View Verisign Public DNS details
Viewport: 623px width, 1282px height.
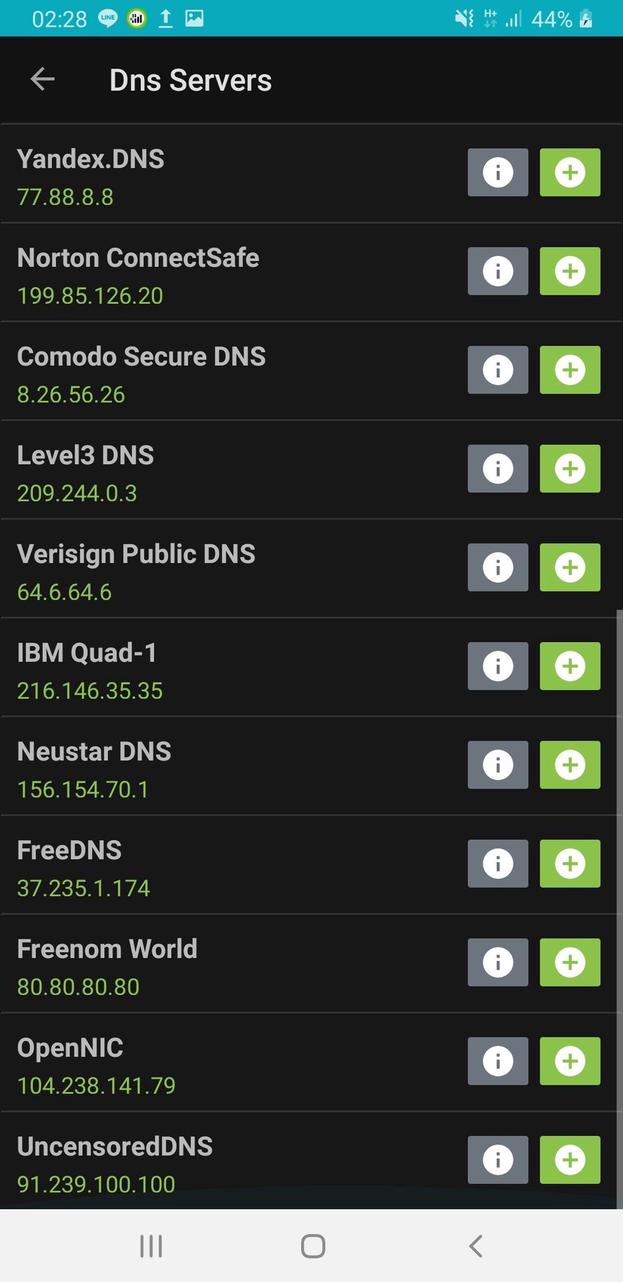[x=497, y=567]
